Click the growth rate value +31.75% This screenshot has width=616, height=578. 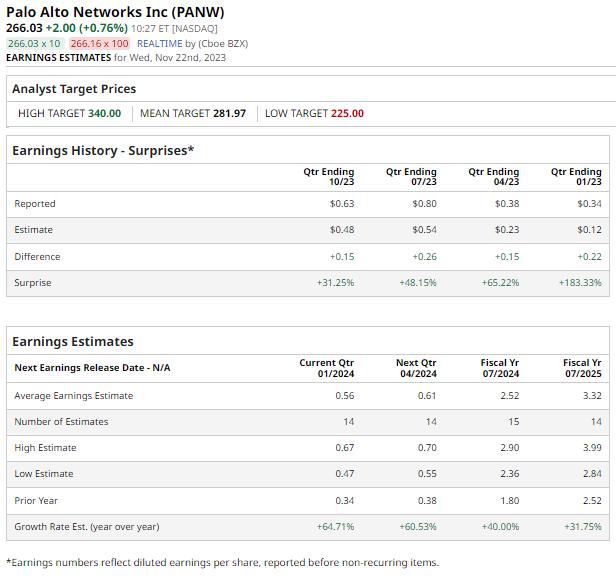[x=583, y=527]
